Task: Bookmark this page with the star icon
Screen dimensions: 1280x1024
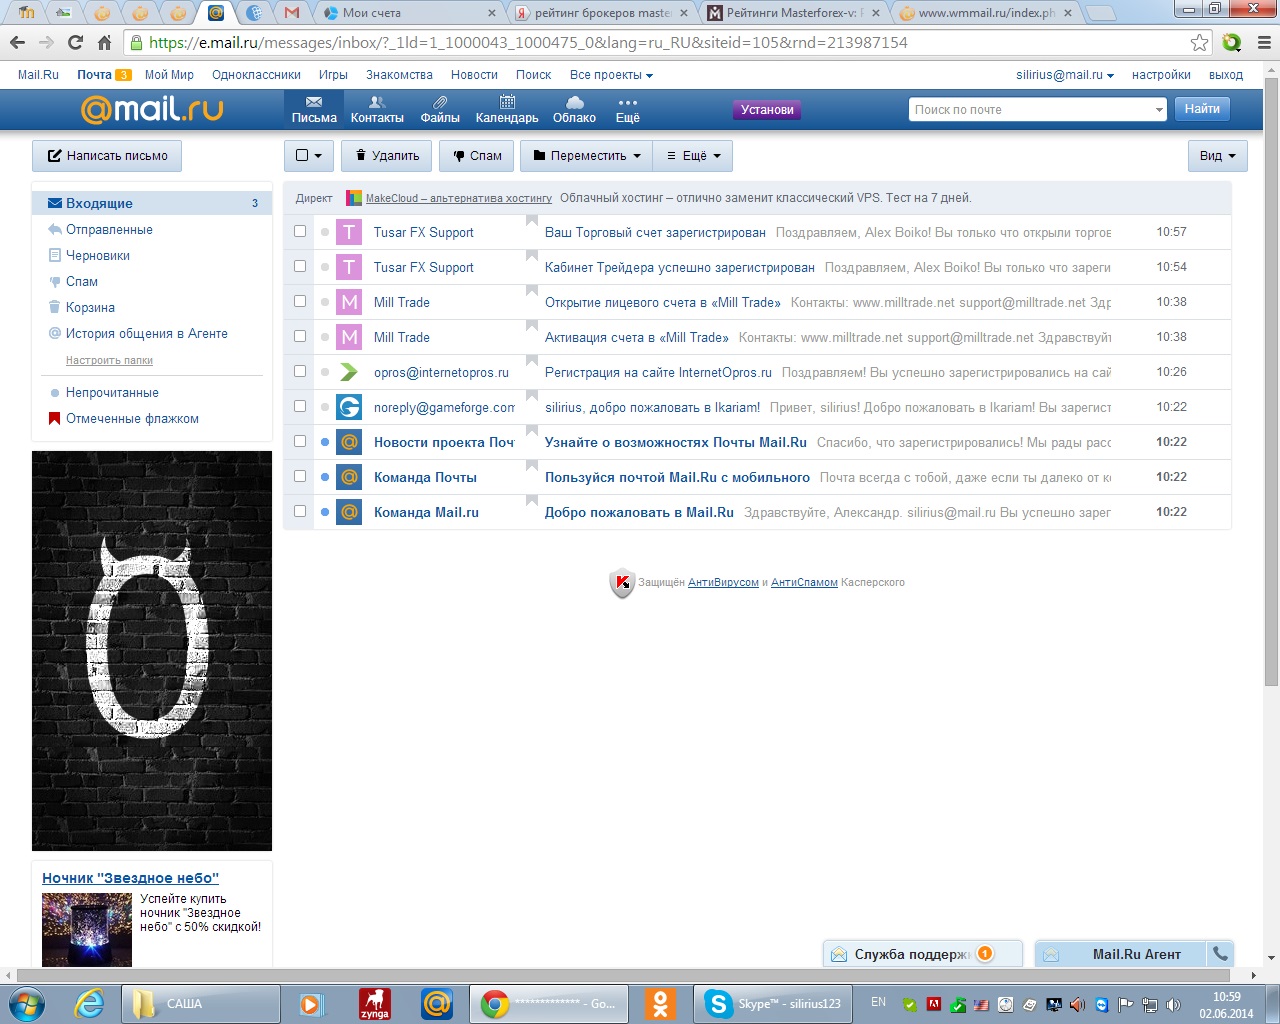Action: pyautogui.click(x=1199, y=42)
